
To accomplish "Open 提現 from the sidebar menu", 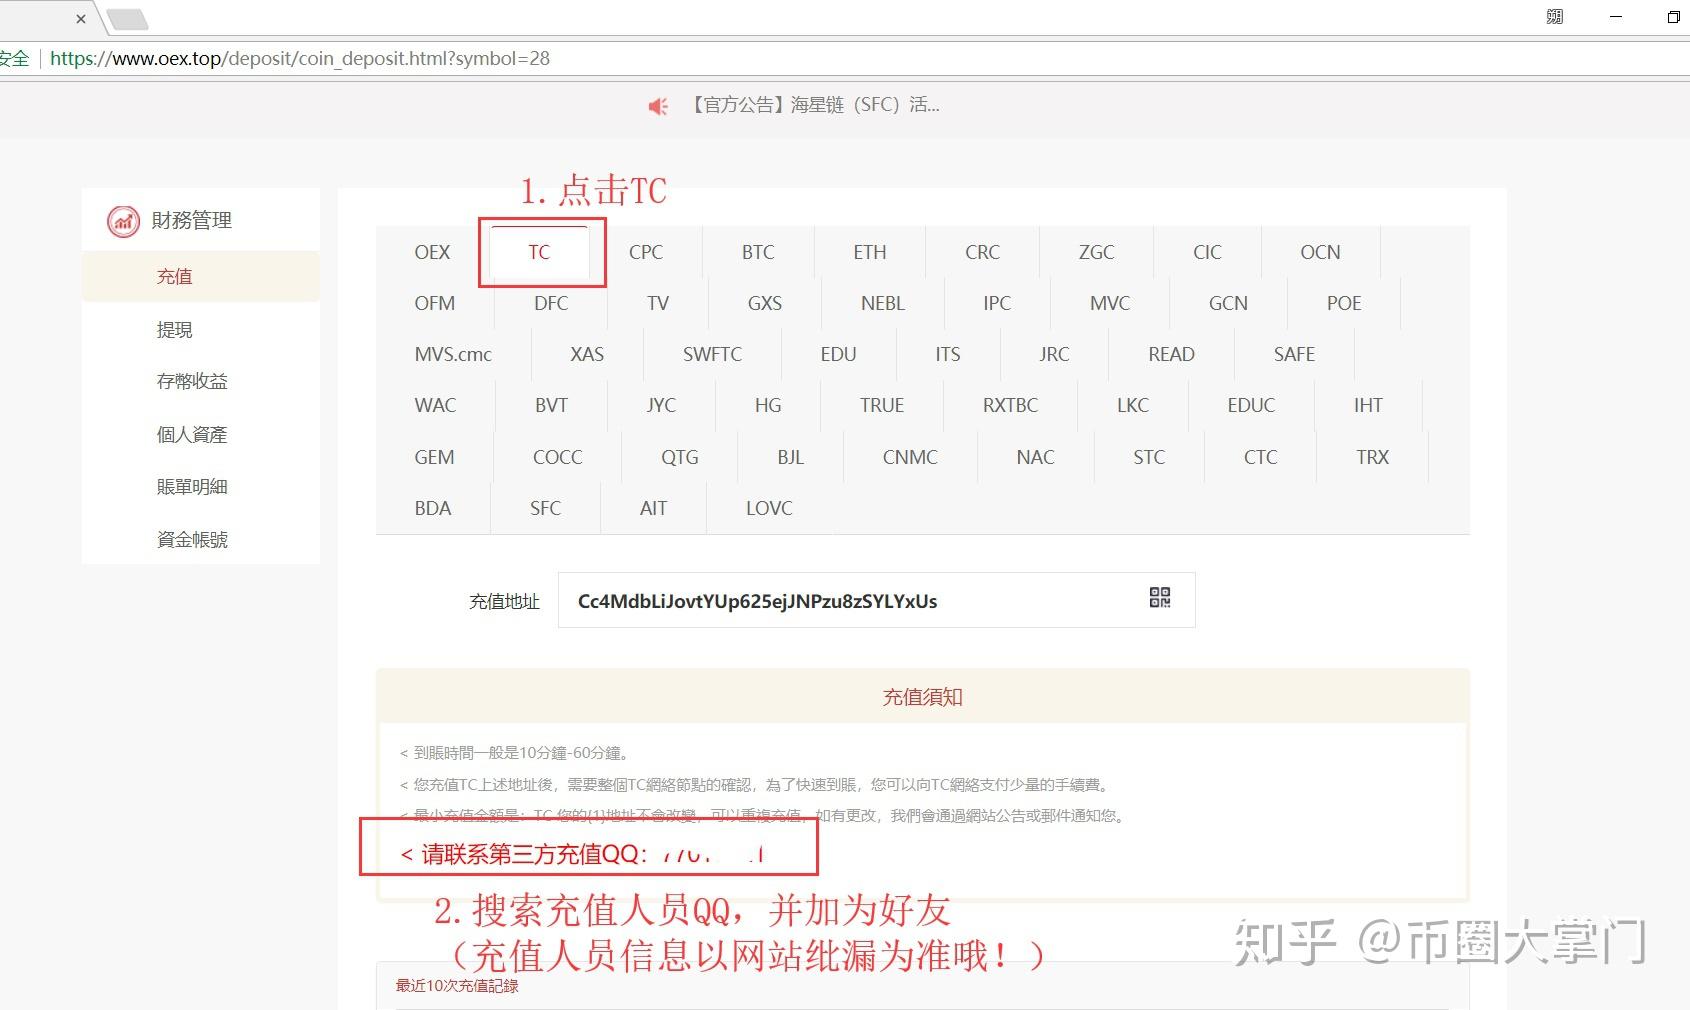I will 175,329.
